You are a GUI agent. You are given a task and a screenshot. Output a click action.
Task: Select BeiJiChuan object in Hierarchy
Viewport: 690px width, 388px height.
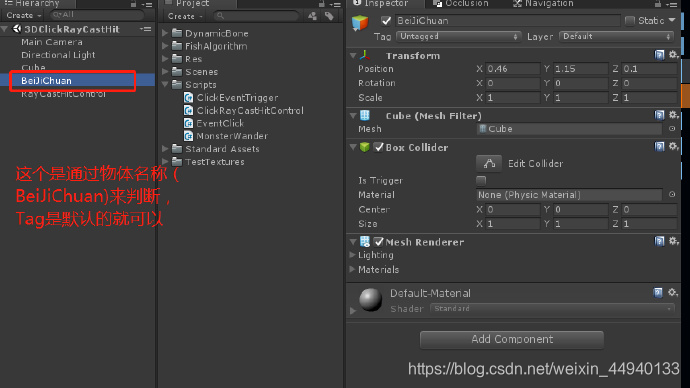point(77,81)
